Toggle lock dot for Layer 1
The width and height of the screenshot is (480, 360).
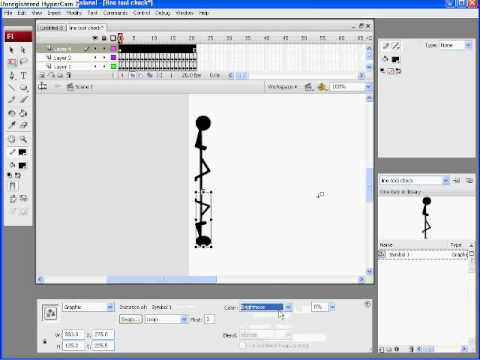[x=104, y=66]
